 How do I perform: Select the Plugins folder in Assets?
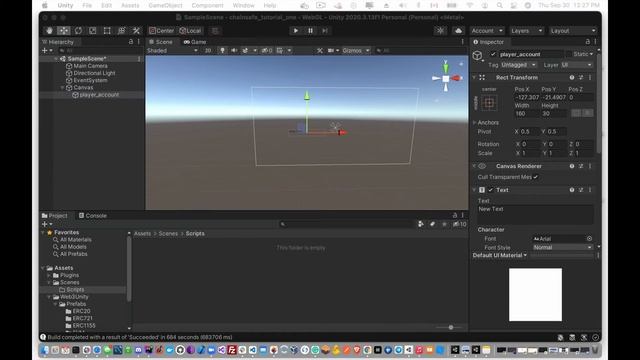pos(66,275)
